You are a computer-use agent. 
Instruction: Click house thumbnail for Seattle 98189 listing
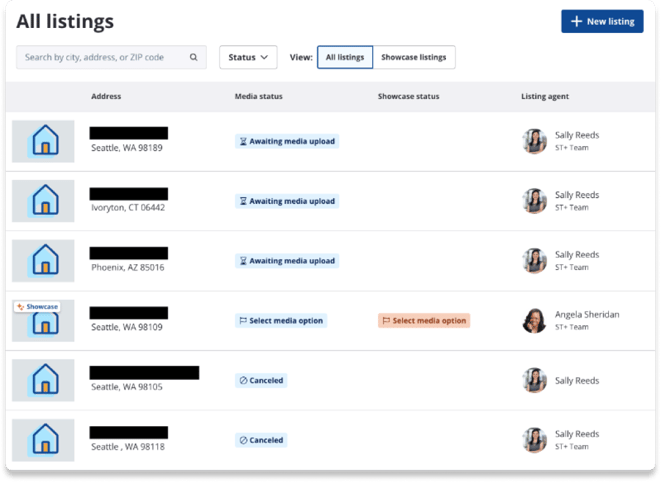pos(43,141)
